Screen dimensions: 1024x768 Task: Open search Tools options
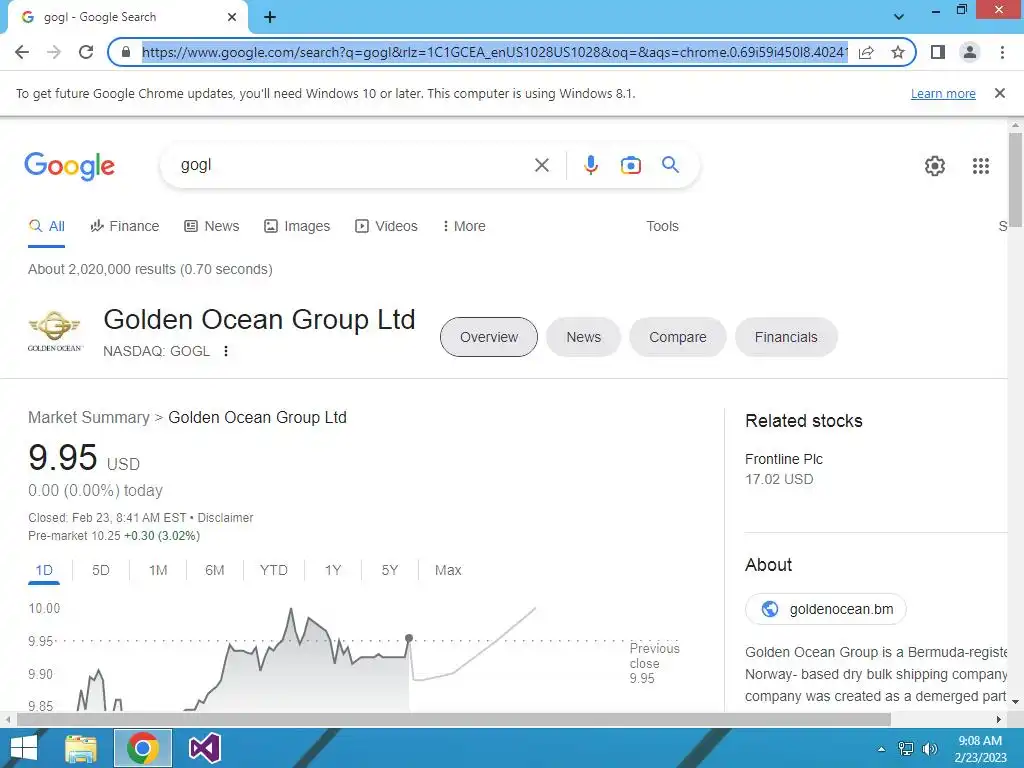click(x=662, y=227)
